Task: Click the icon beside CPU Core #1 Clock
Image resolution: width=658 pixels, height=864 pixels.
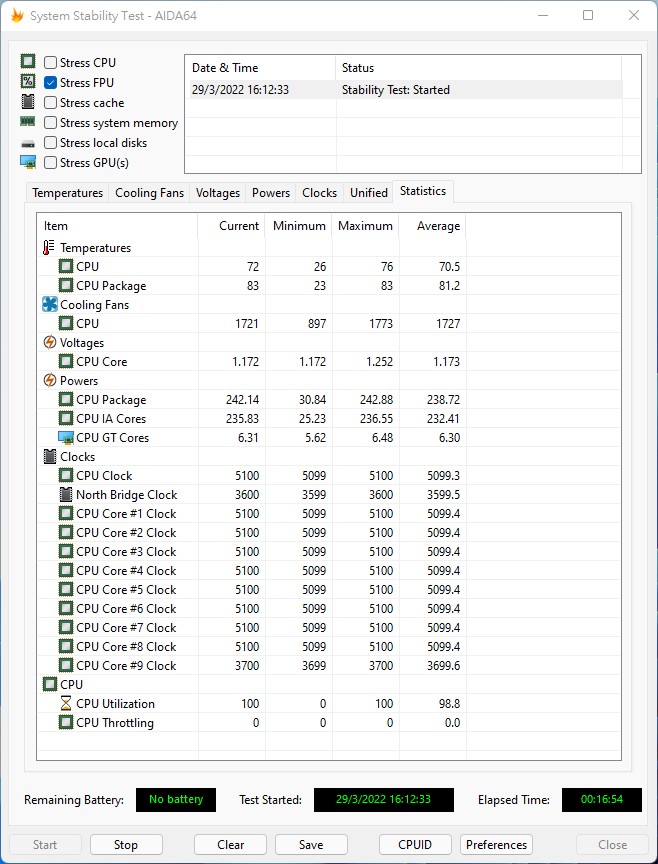Action: click(x=66, y=514)
